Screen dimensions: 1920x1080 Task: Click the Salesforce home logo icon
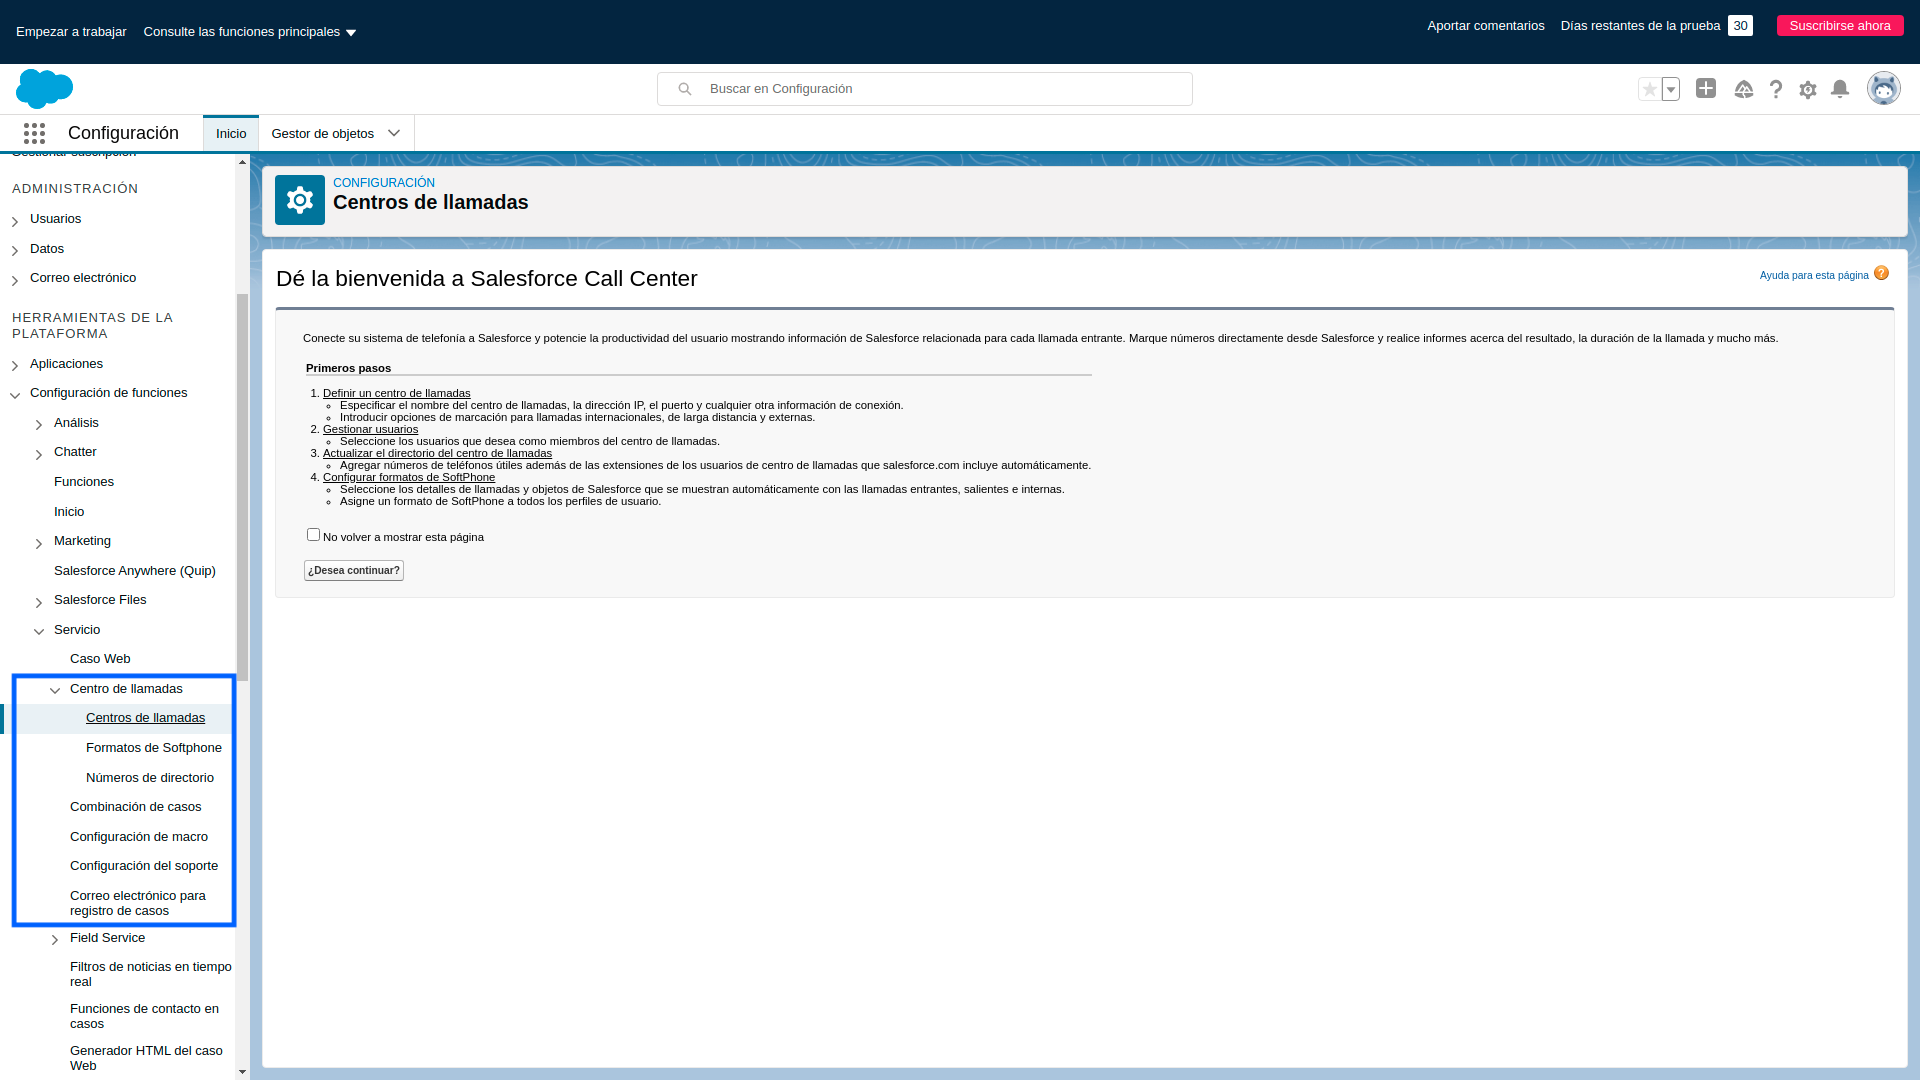[x=45, y=88]
